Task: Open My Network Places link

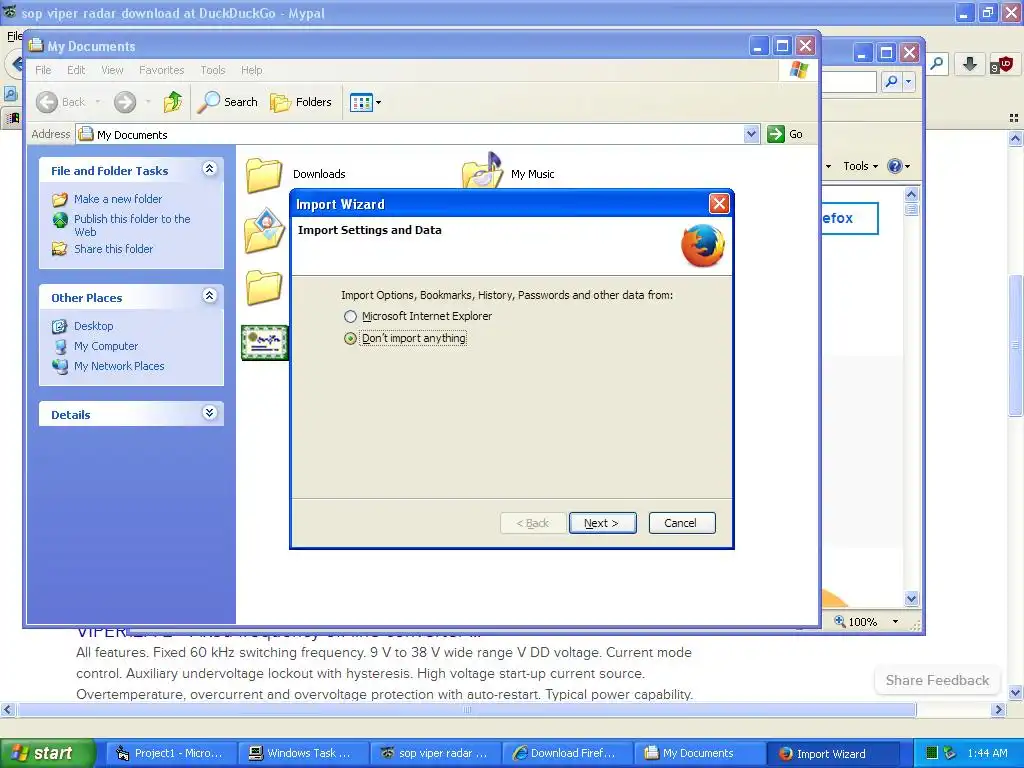Action: tap(119, 366)
